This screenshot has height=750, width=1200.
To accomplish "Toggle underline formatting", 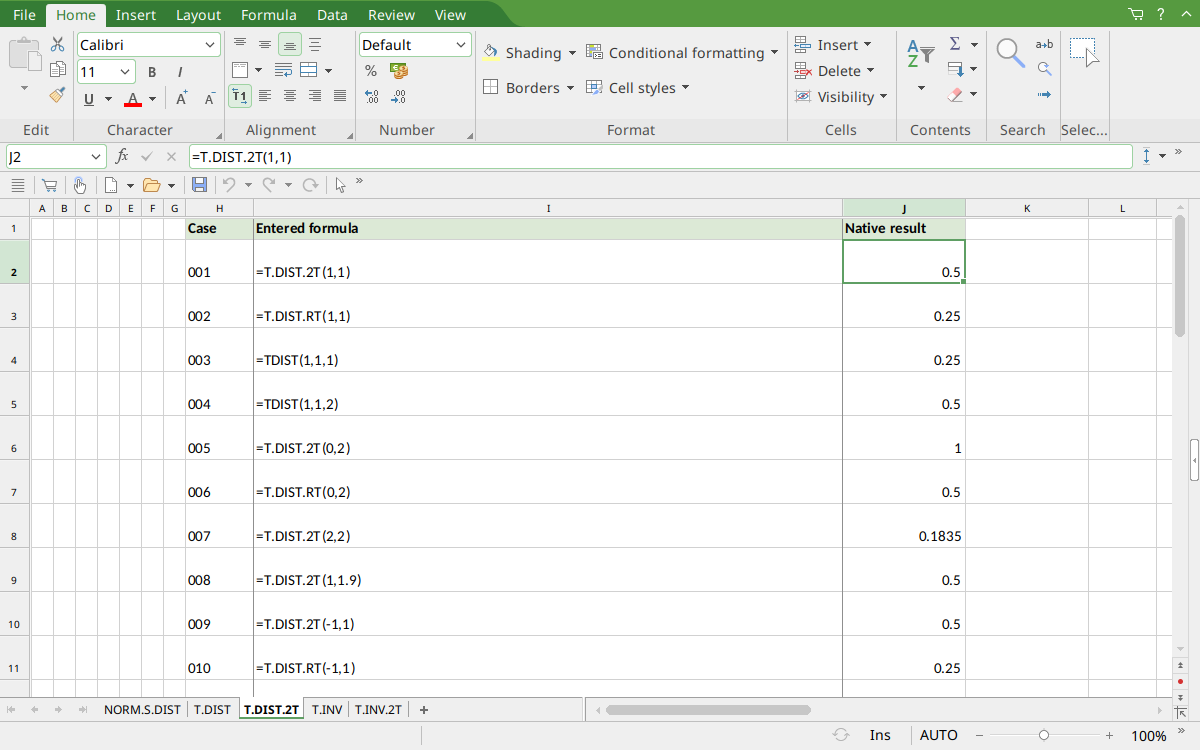I will click(x=89, y=98).
